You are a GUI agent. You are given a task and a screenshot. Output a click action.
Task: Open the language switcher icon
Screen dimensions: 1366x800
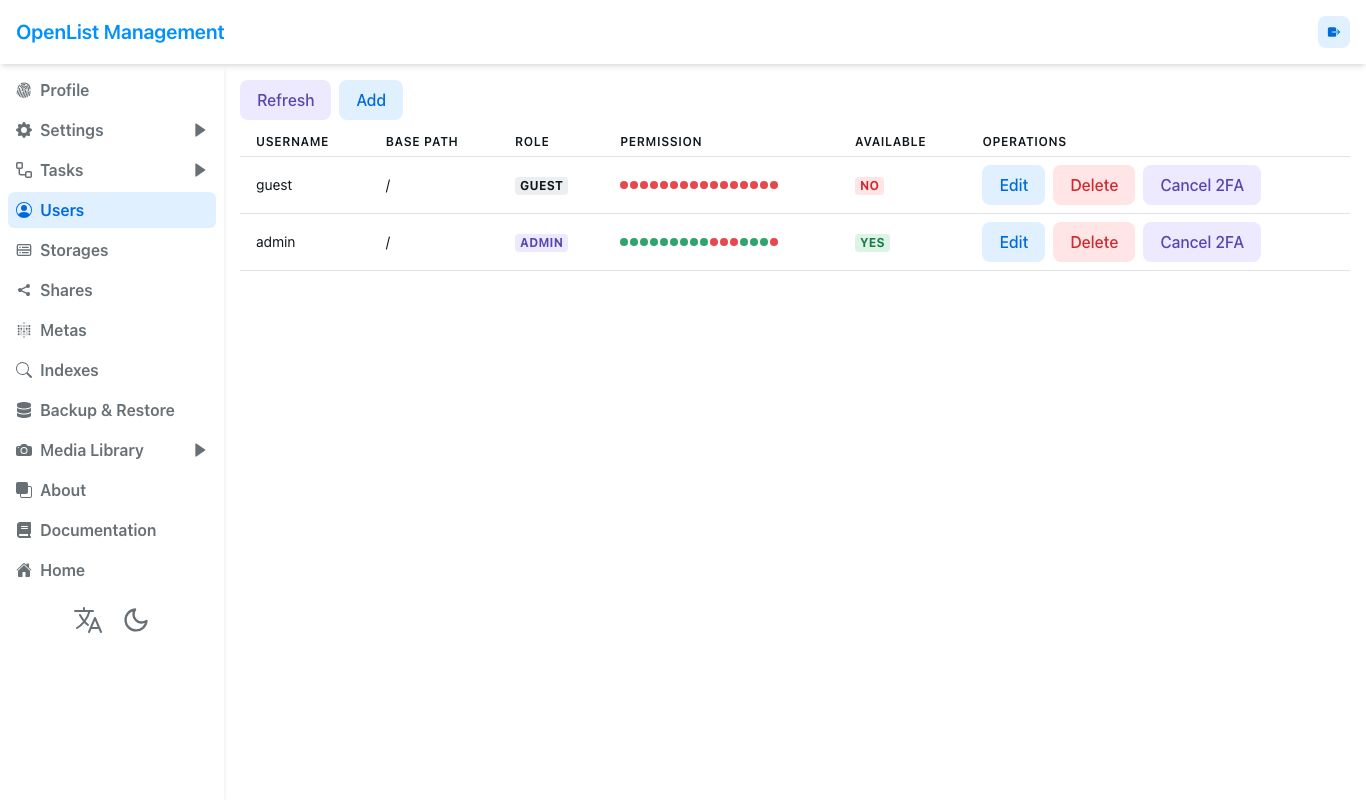(88, 620)
